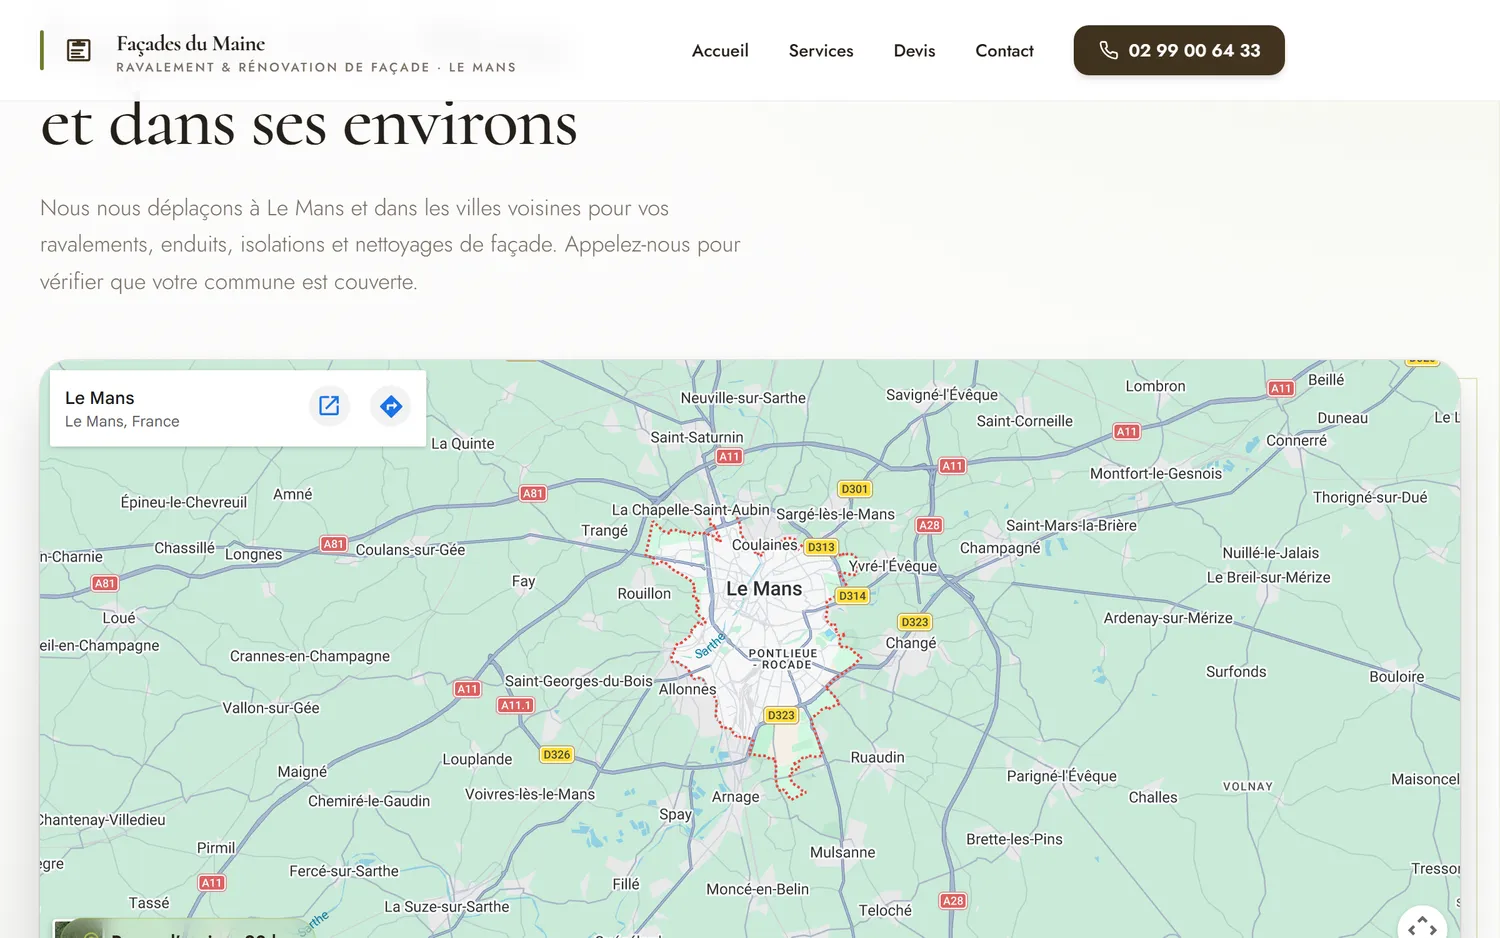Click the Coulans-sur-Gée label
Image resolution: width=1500 pixels, height=938 pixels.
pos(410,550)
